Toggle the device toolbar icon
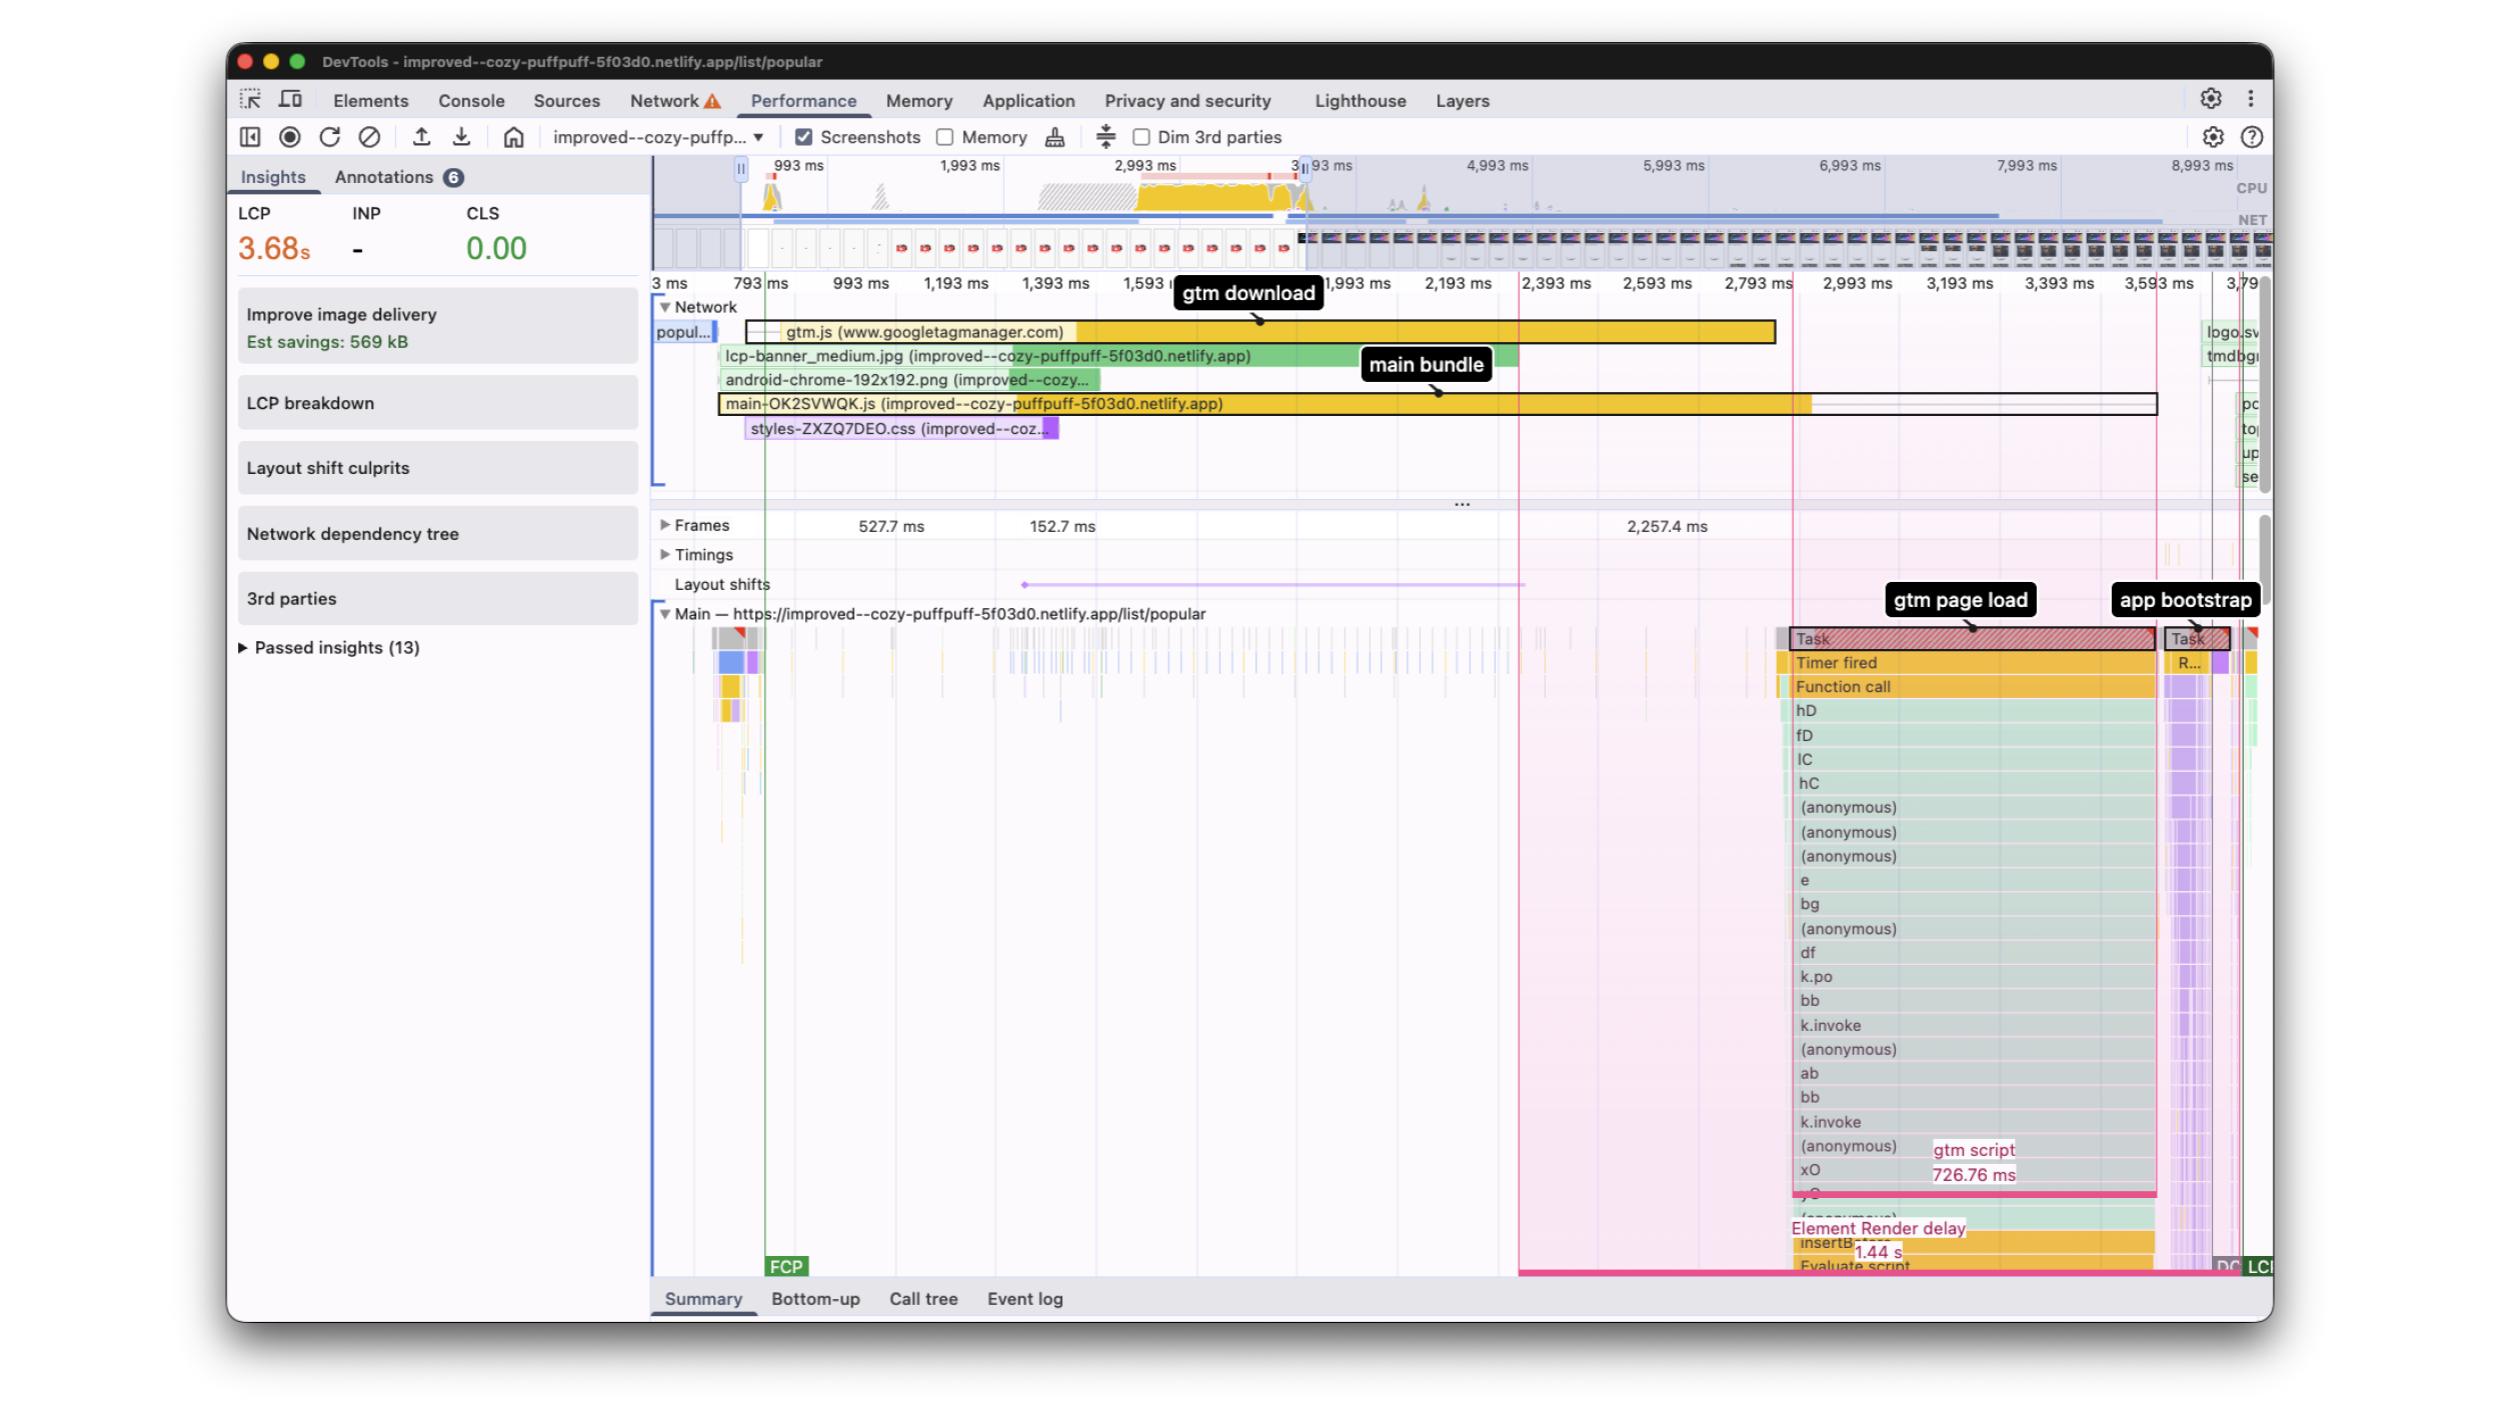This screenshot has height=1406, width=2500. coord(290,100)
